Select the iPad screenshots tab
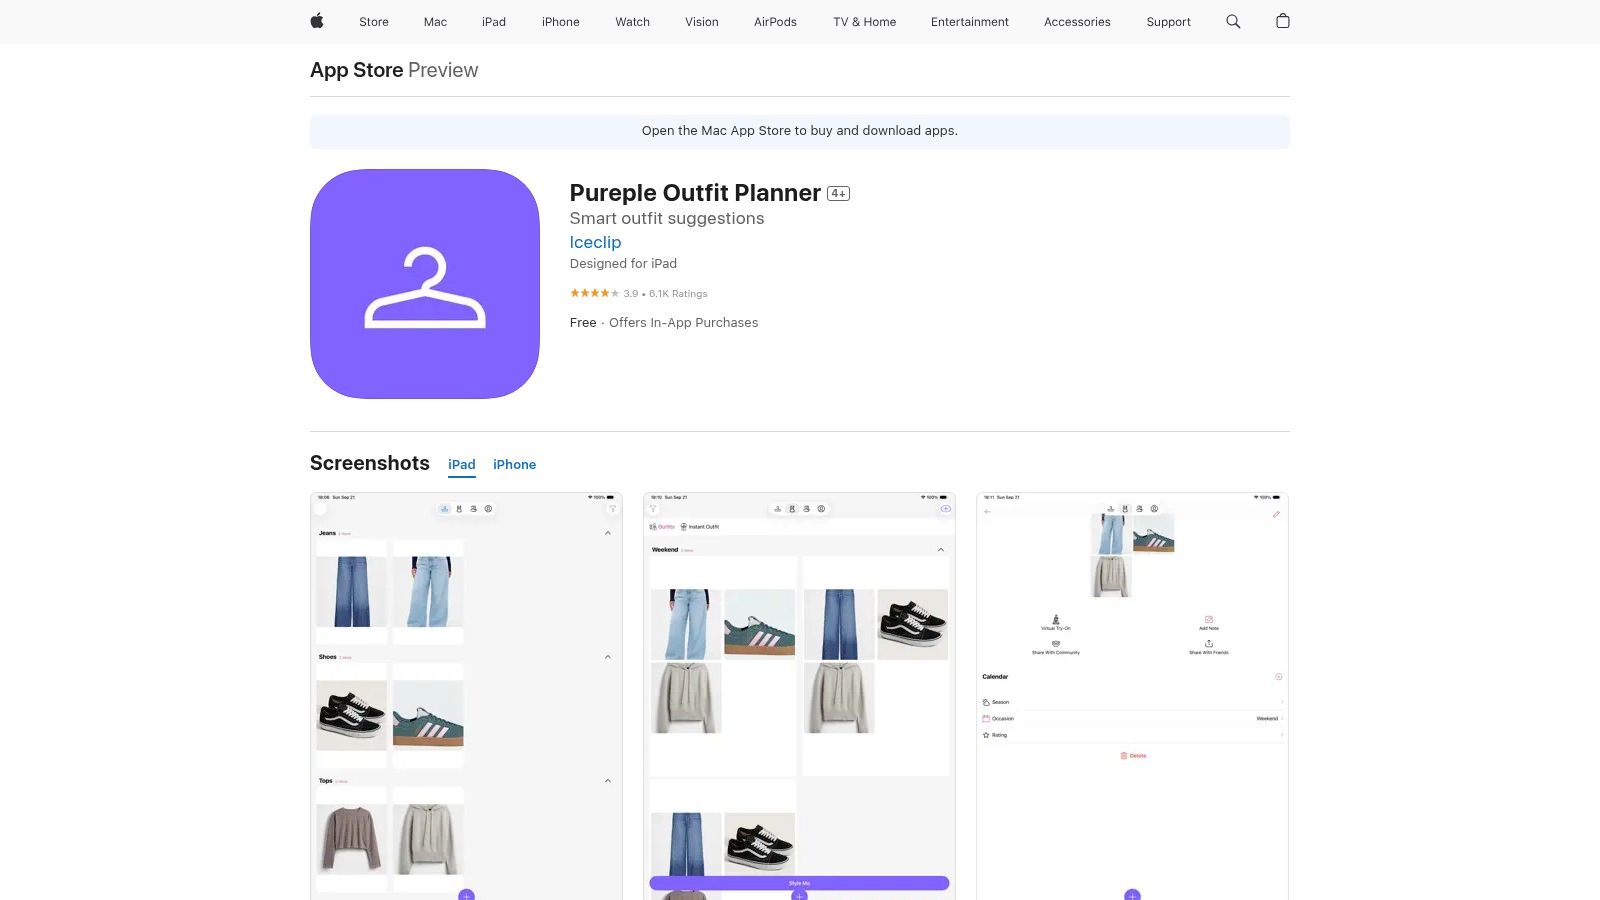This screenshot has width=1600, height=900. coord(461,464)
